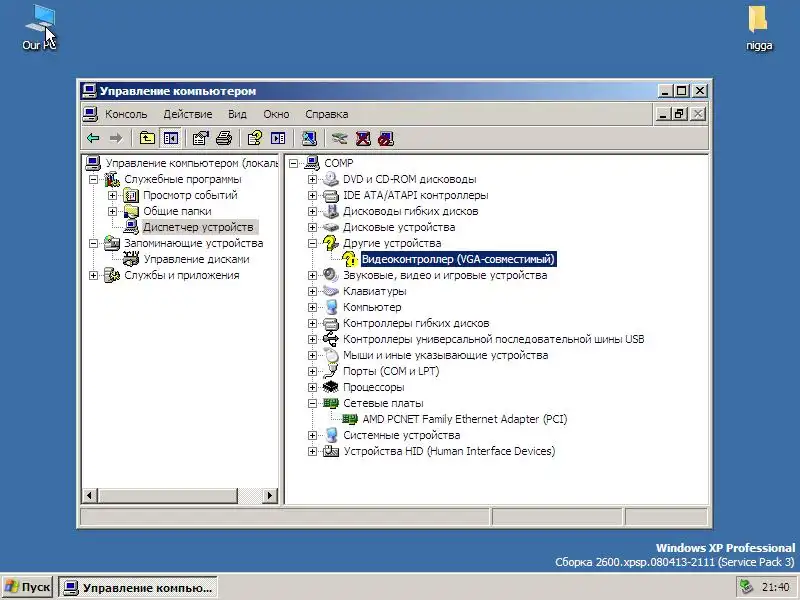Select AMD PCNET Family Ethernet Adapter

(465, 419)
